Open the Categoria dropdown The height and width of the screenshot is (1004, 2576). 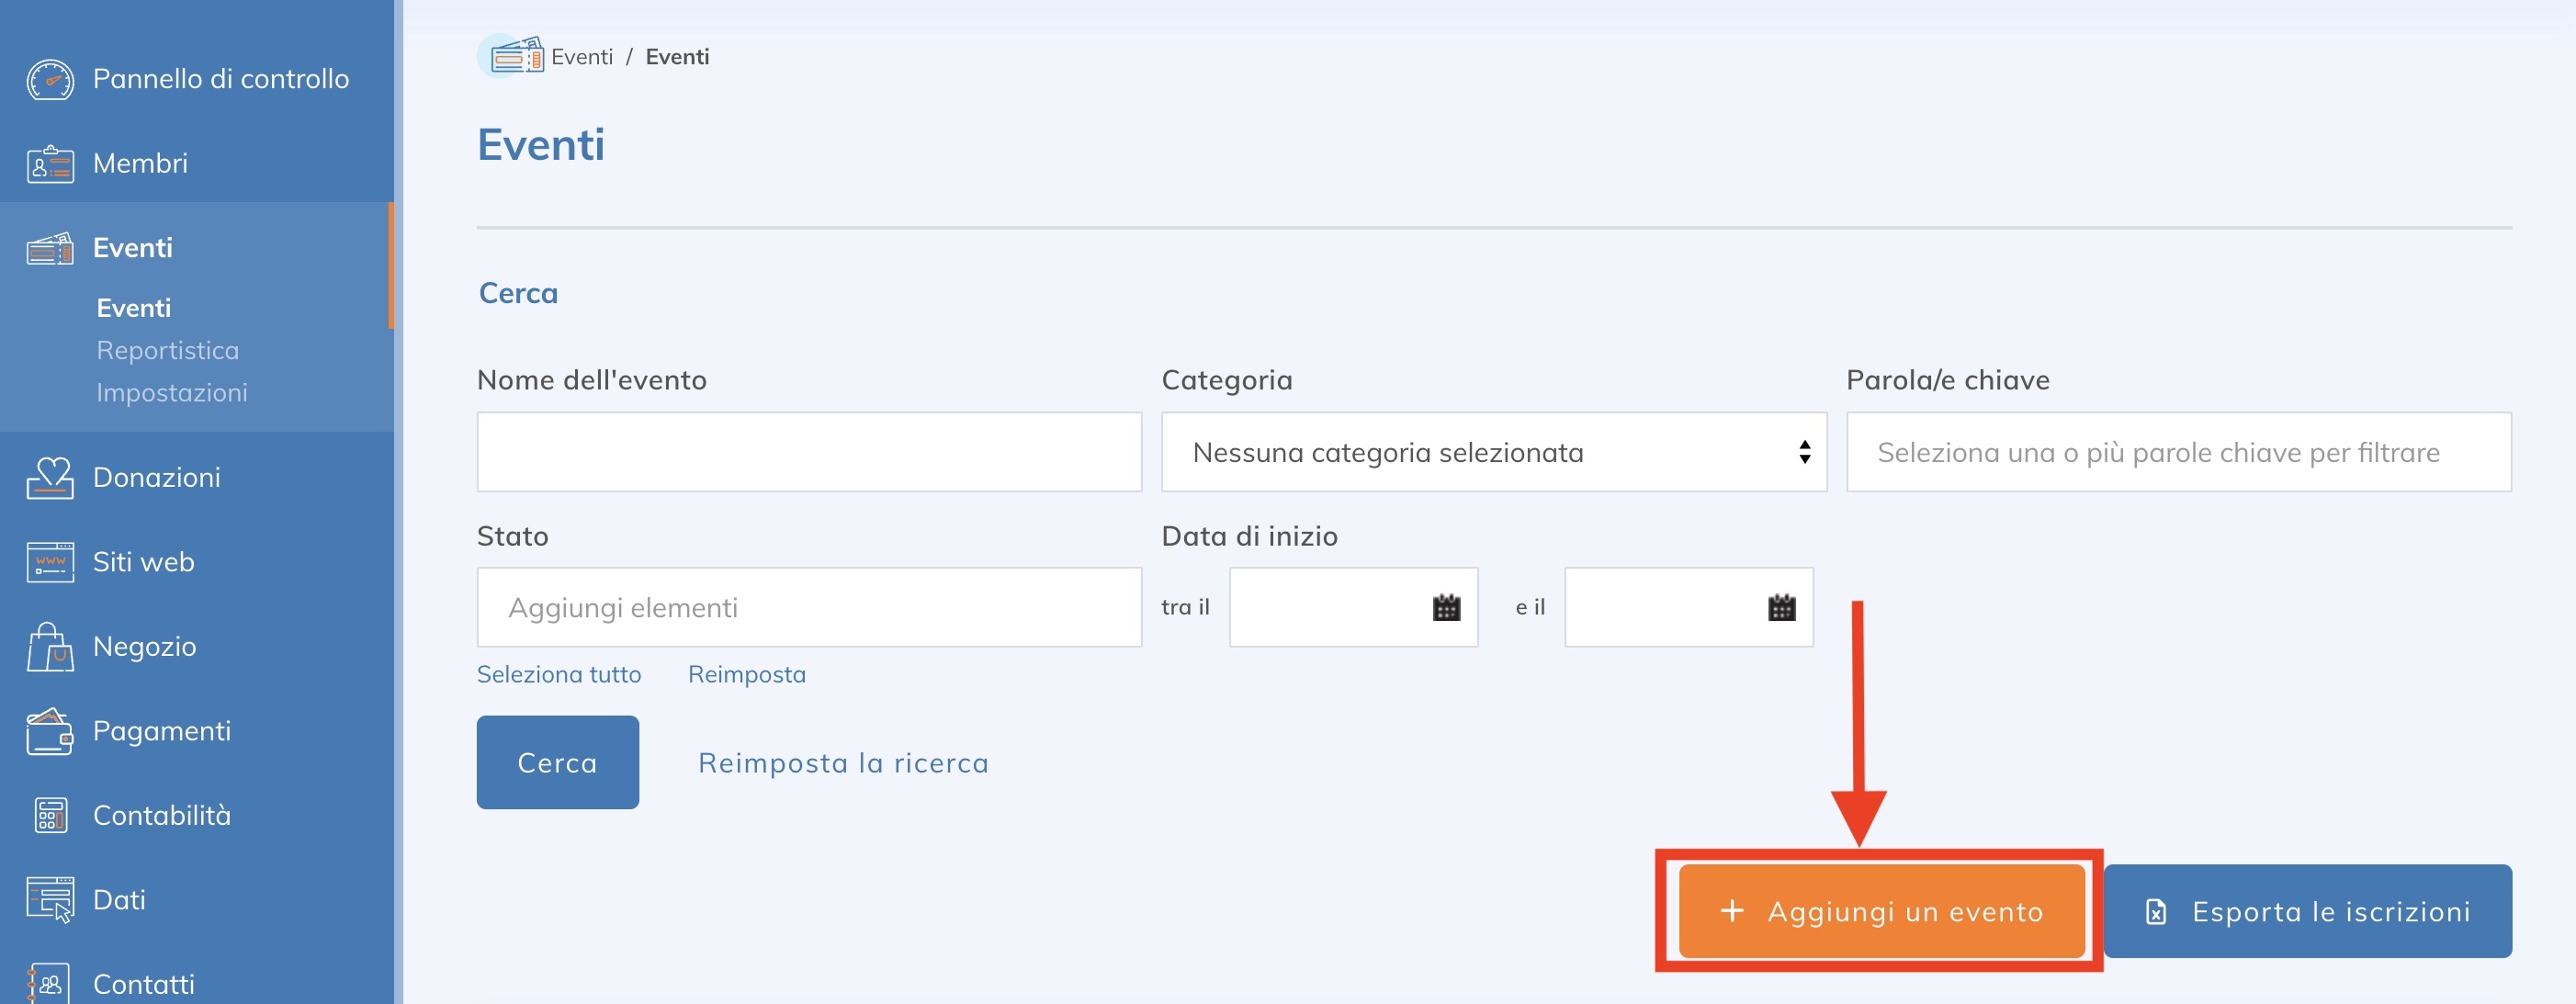1494,452
